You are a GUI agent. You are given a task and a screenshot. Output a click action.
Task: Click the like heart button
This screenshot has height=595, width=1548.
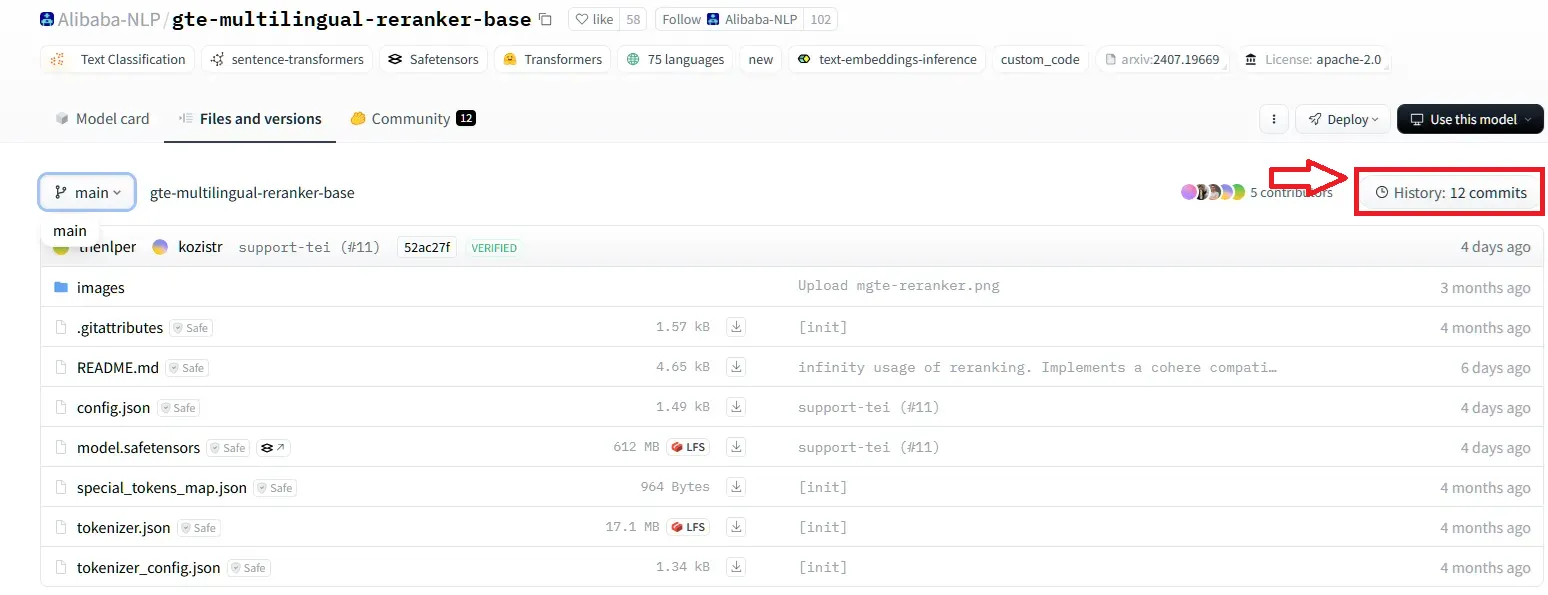595,19
